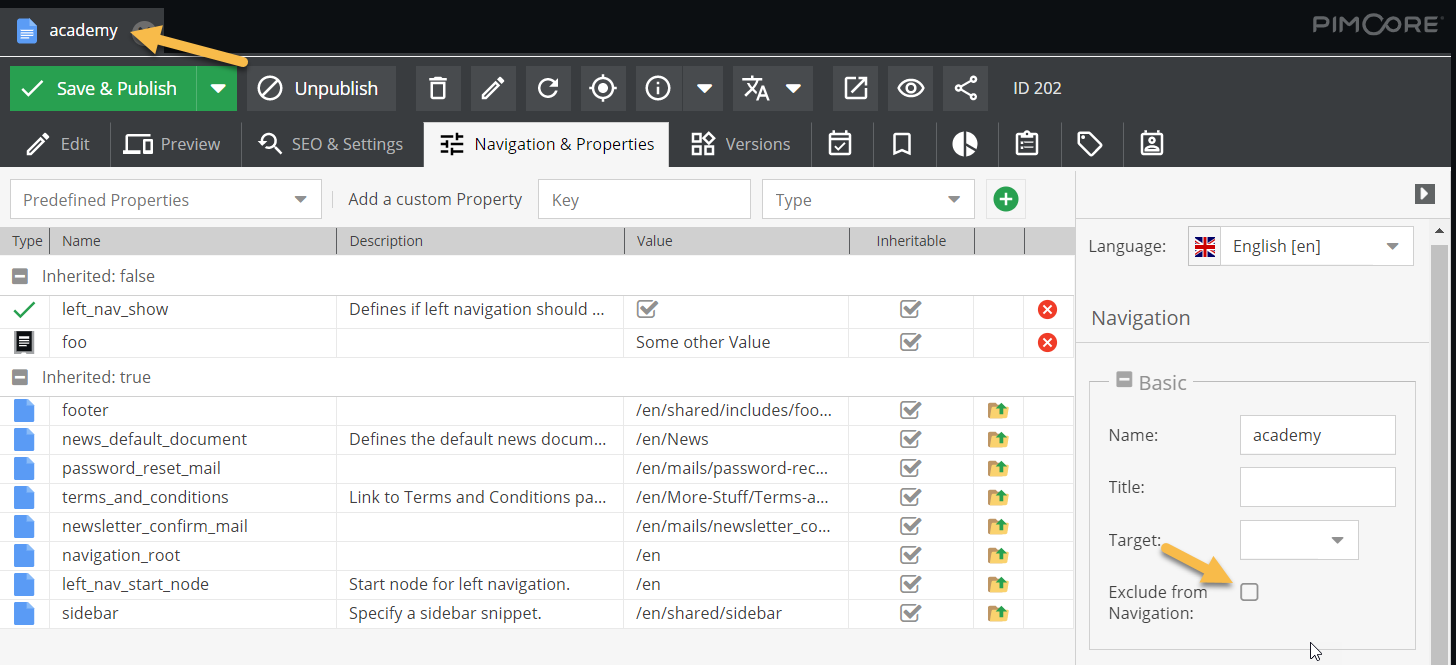The image size is (1456, 665).
Task: Locate document in tree with the crosshair icon
Action: pyautogui.click(x=603, y=88)
